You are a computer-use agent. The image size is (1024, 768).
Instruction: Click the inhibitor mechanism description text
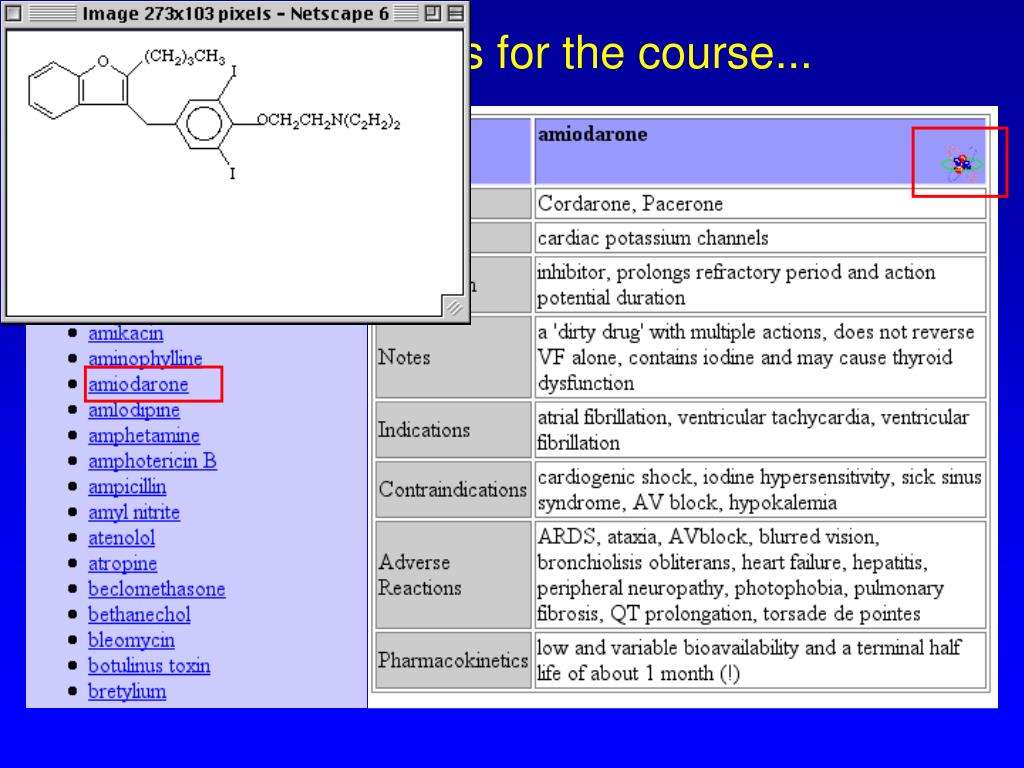736,285
